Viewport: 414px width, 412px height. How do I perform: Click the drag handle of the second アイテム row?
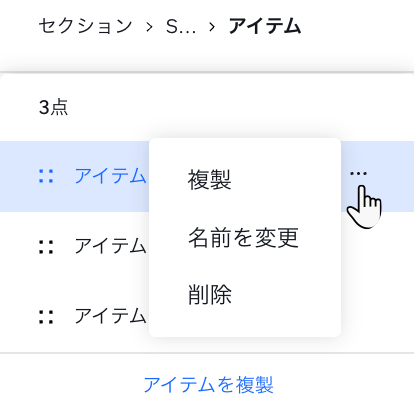click(46, 247)
